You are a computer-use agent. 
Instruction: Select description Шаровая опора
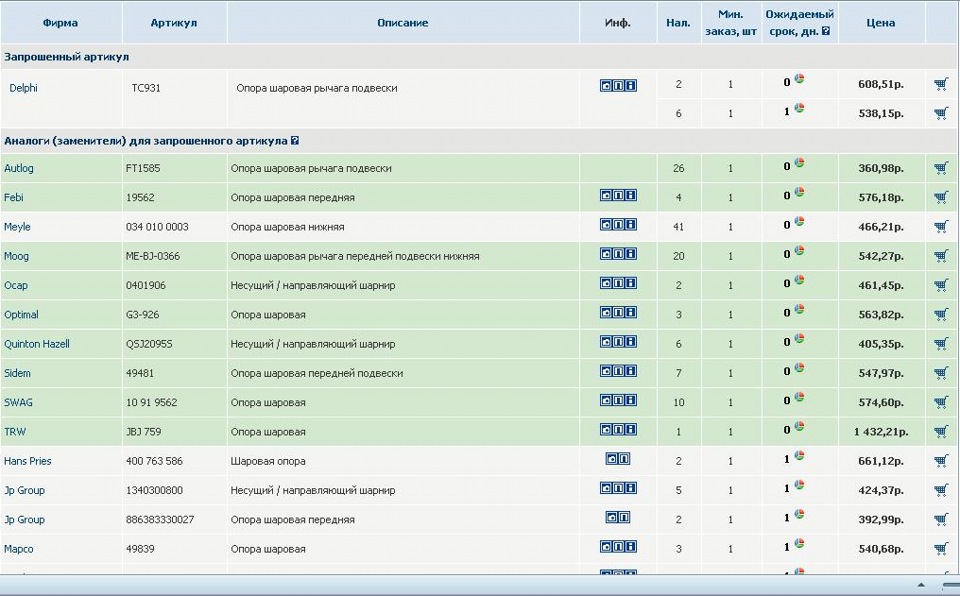[268, 461]
